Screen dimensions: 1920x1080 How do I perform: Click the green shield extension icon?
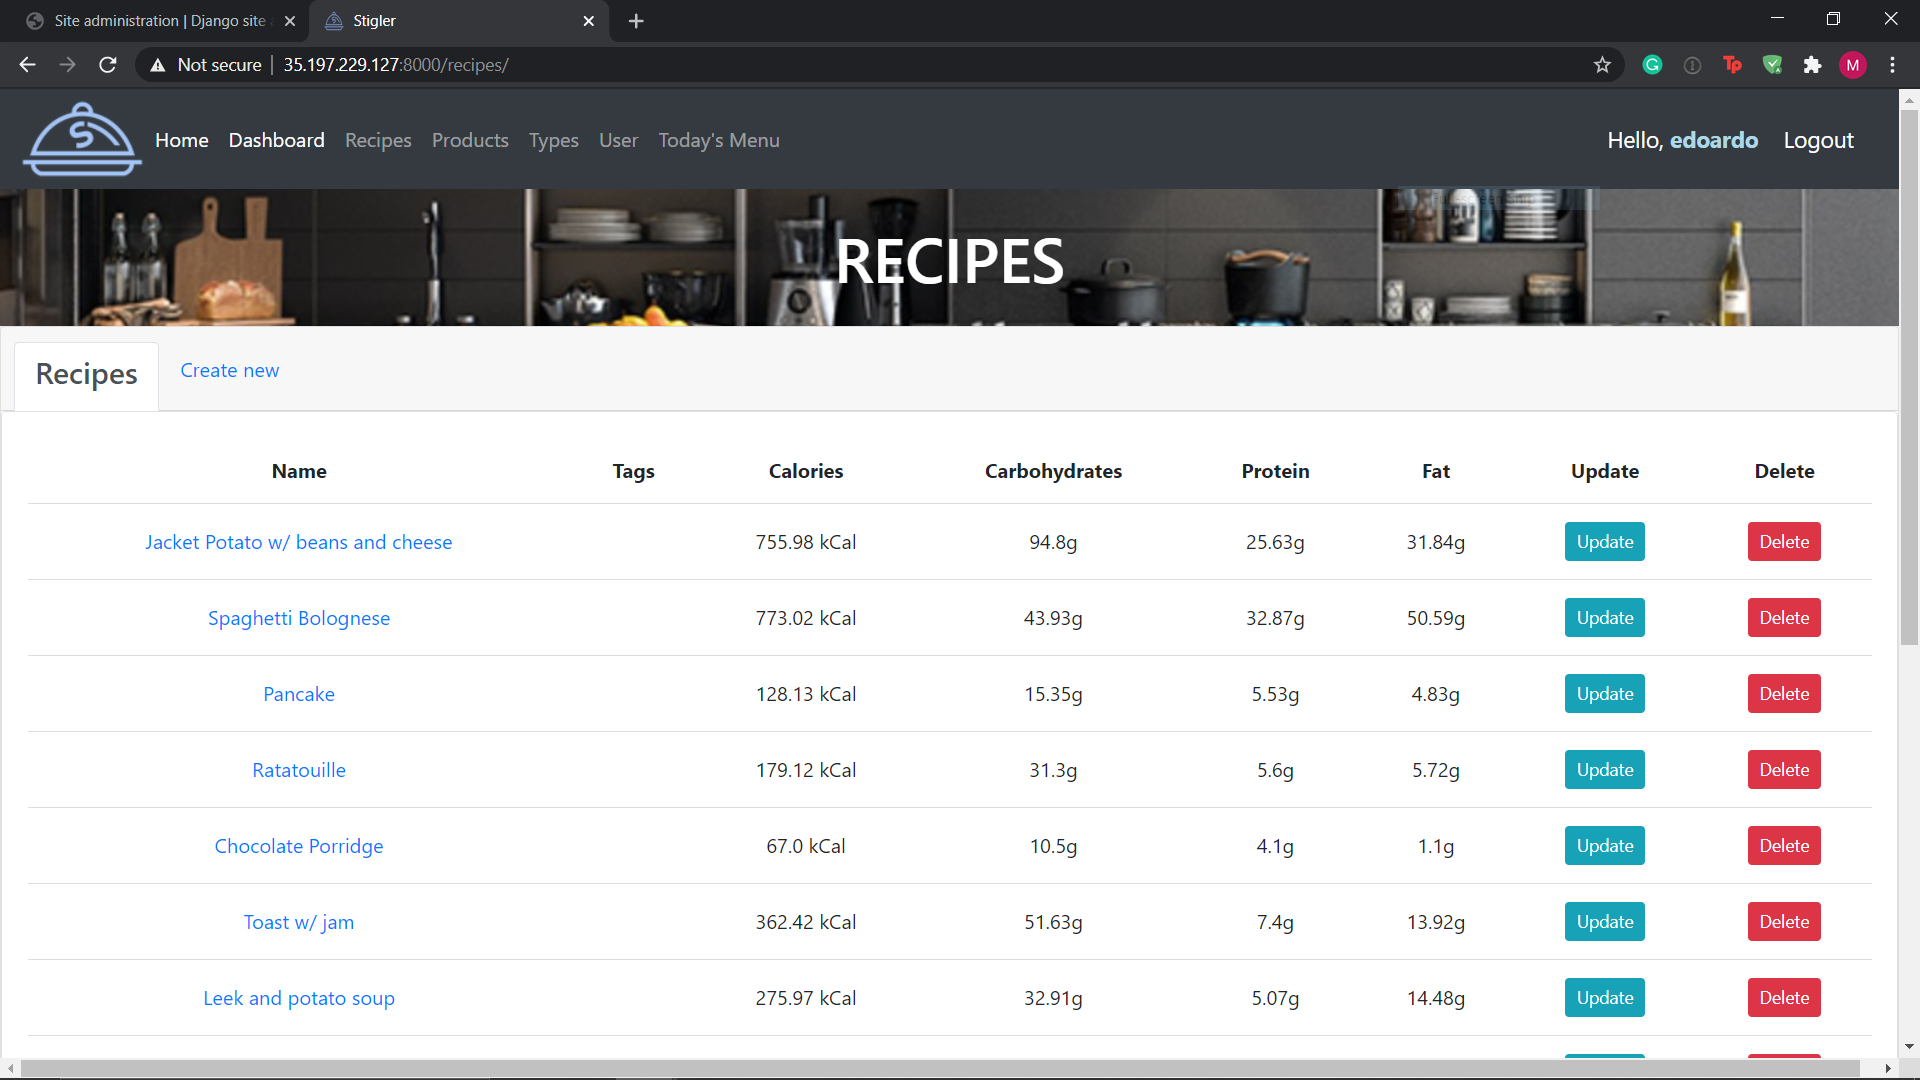1772,65
